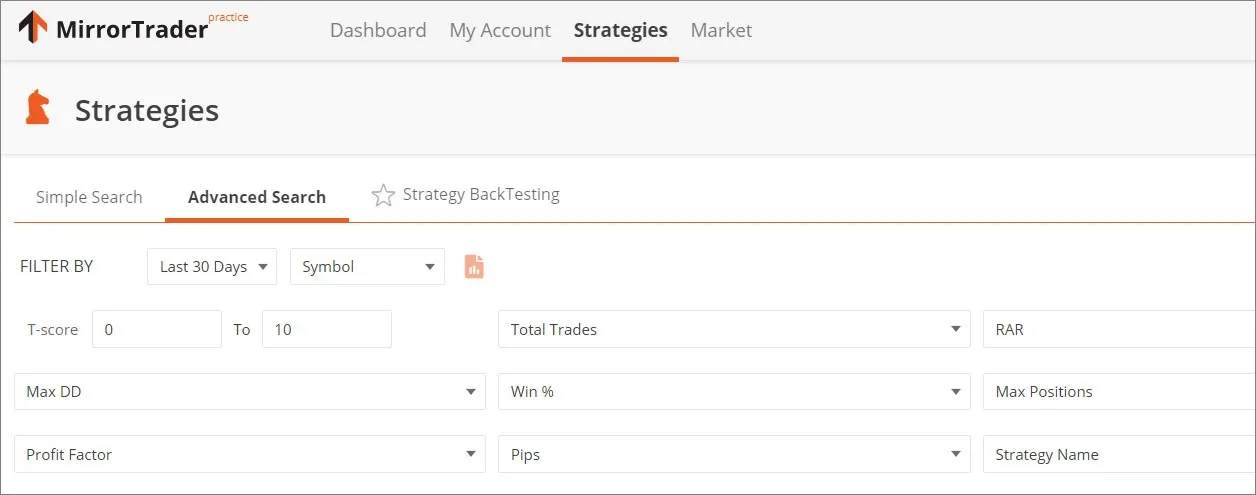1256x495 pixels.
Task: Go to My Account page
Action: point(500,31)
